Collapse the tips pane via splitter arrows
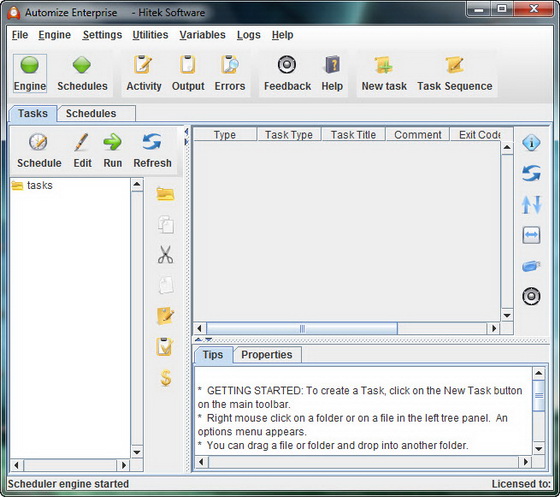This screenshot has width=560, height=497. coord(208,339)
